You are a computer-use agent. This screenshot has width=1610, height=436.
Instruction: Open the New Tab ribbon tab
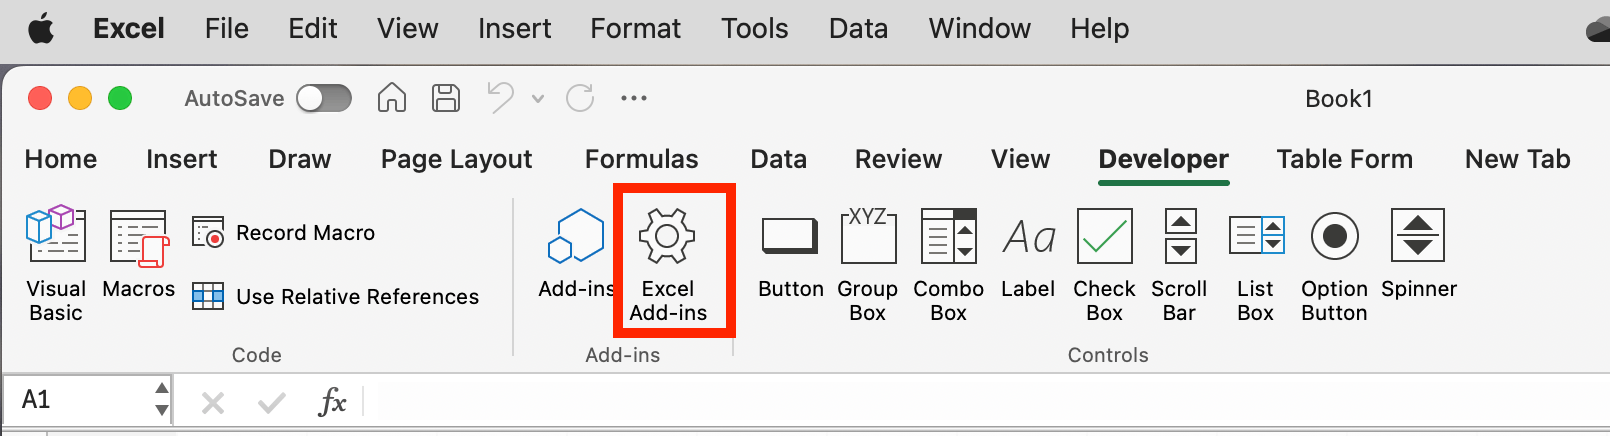tap(1518, 159)
